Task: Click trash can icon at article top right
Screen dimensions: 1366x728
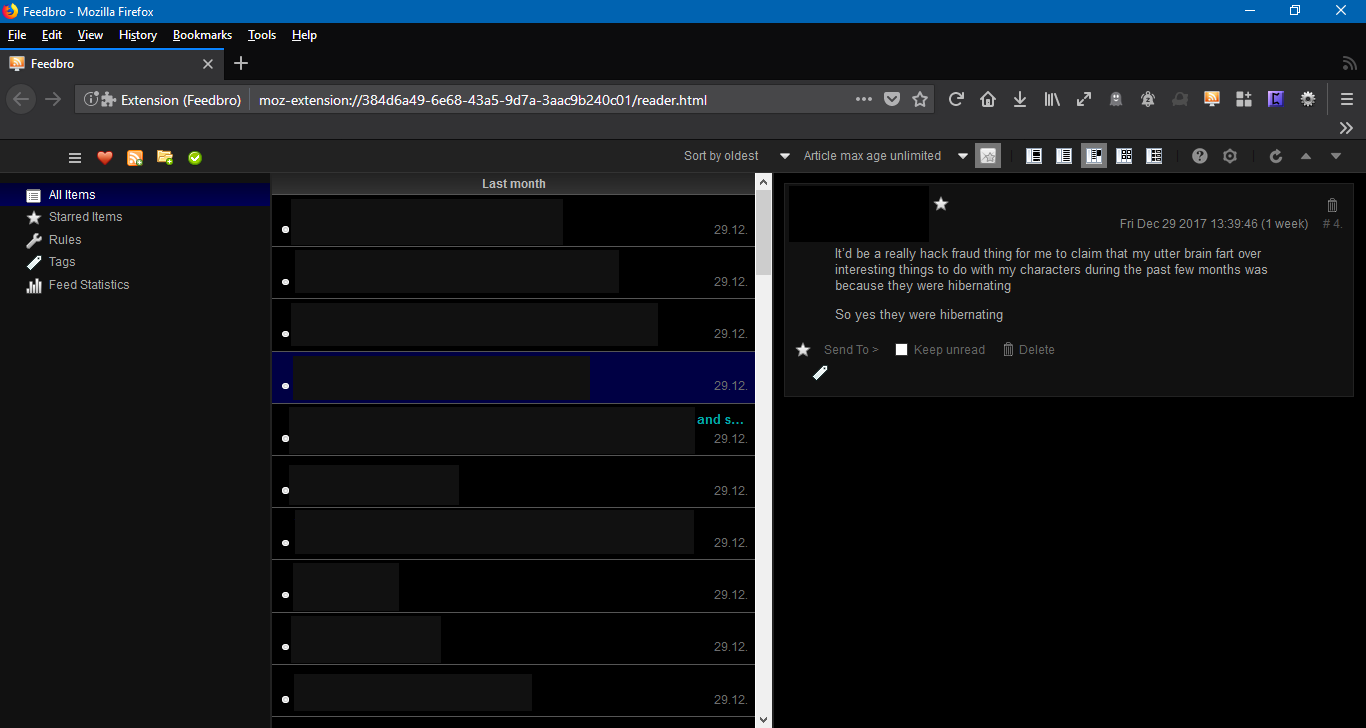Action: [1332, 204]
